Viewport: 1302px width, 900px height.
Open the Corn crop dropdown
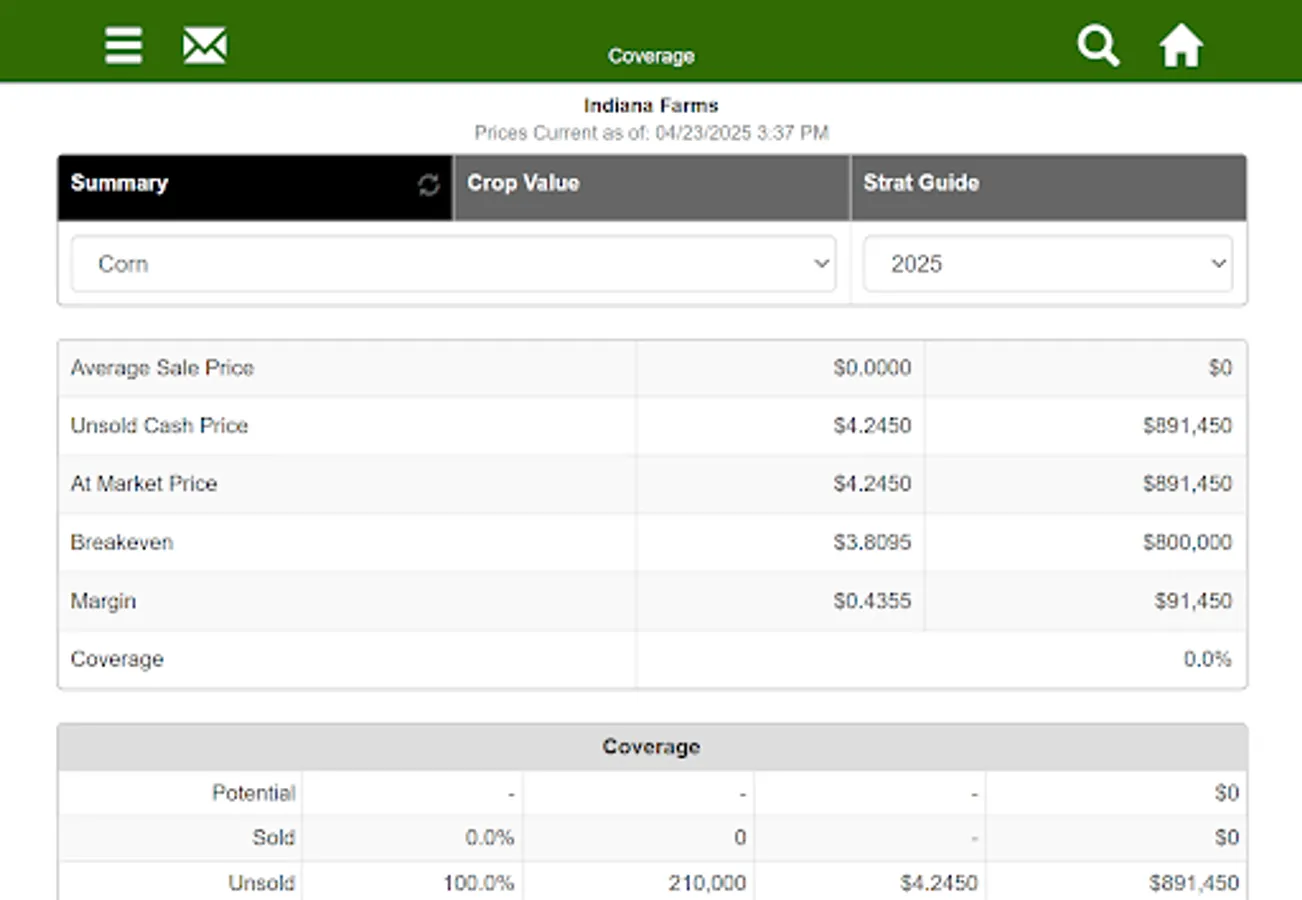click(453, 264)
